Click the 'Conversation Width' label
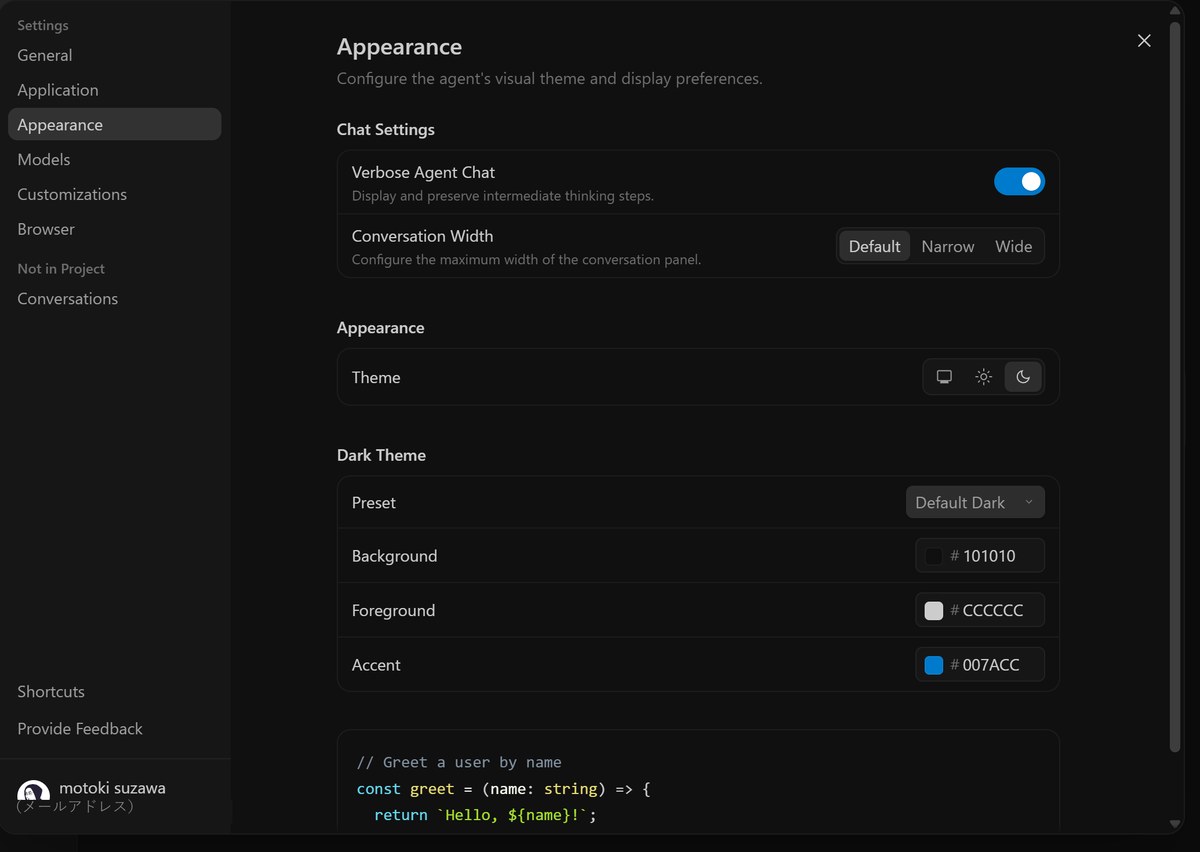 pos(422,236)
